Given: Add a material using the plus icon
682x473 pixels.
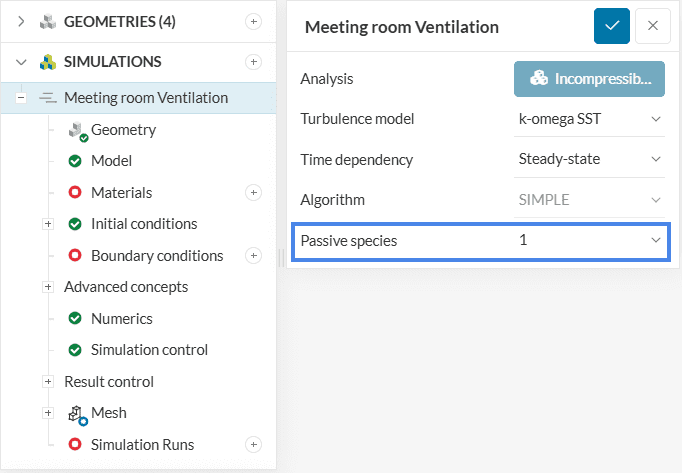Looking at the screenshot, I should pos(253,192).
